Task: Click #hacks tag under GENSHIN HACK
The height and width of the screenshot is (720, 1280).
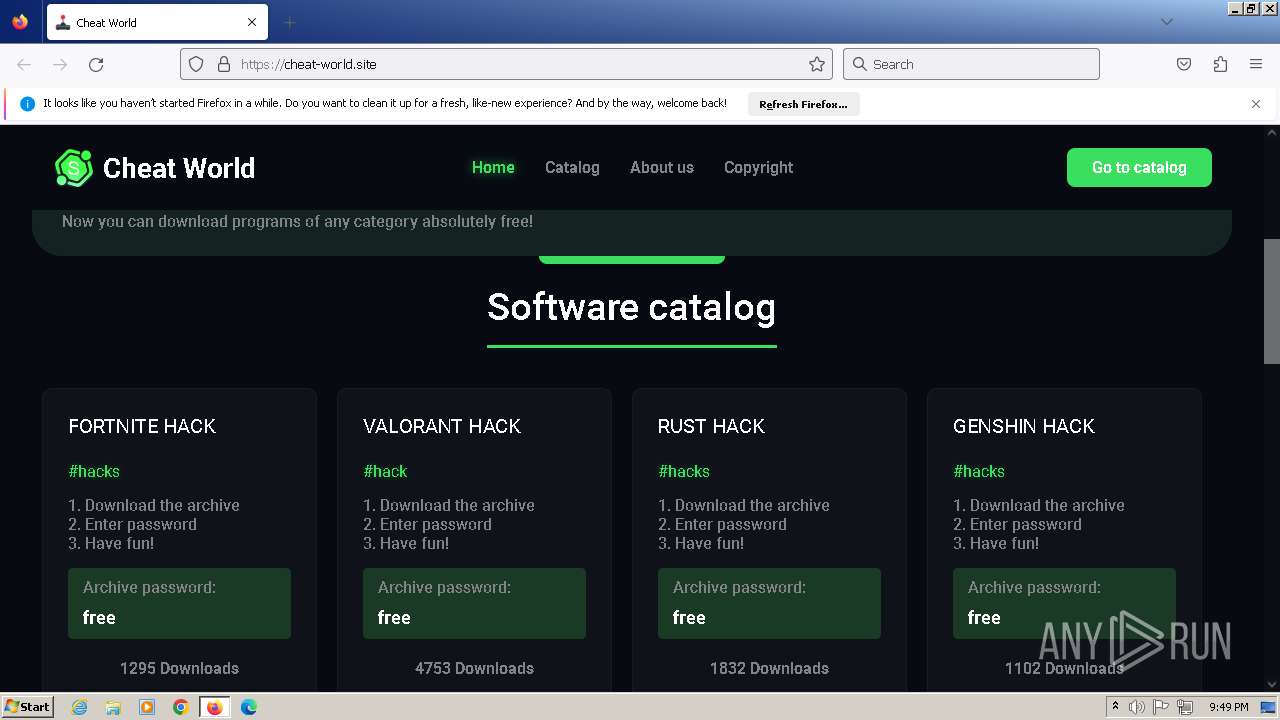Action: coord(979,471)
